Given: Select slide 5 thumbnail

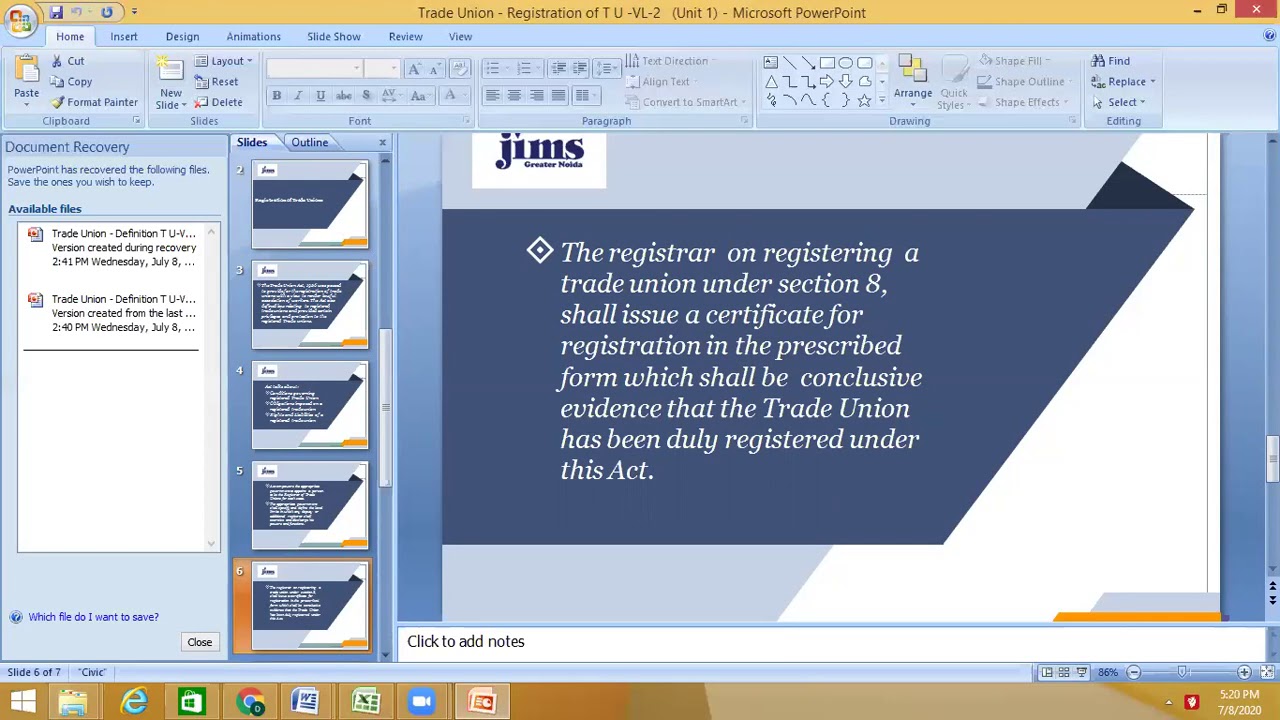Looking at the screenshot, I should (310, 505).
